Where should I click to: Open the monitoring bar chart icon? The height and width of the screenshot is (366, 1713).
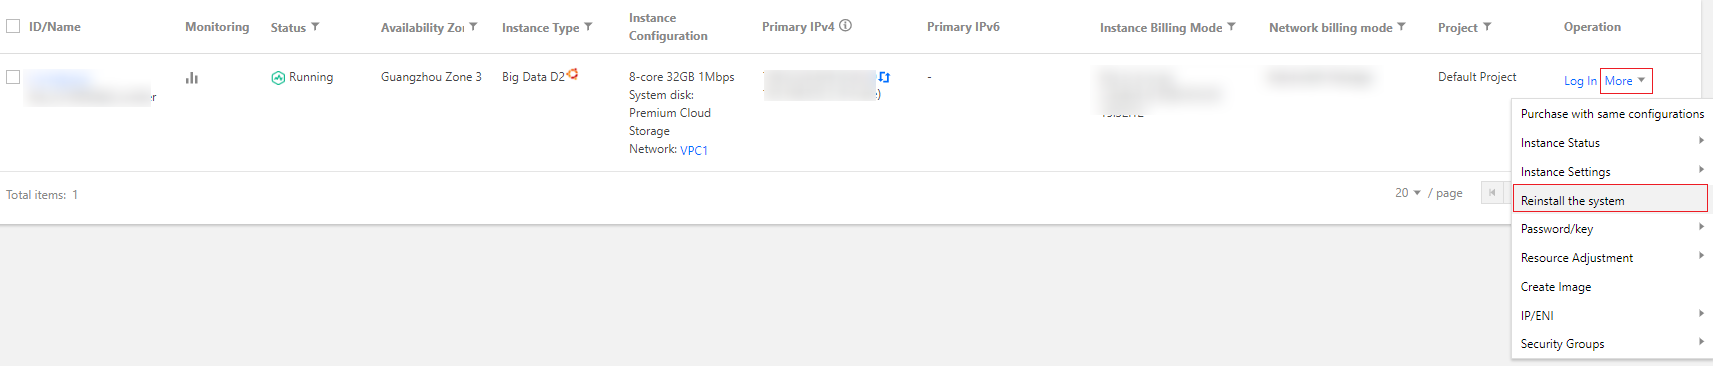click(x=192, y=77)
